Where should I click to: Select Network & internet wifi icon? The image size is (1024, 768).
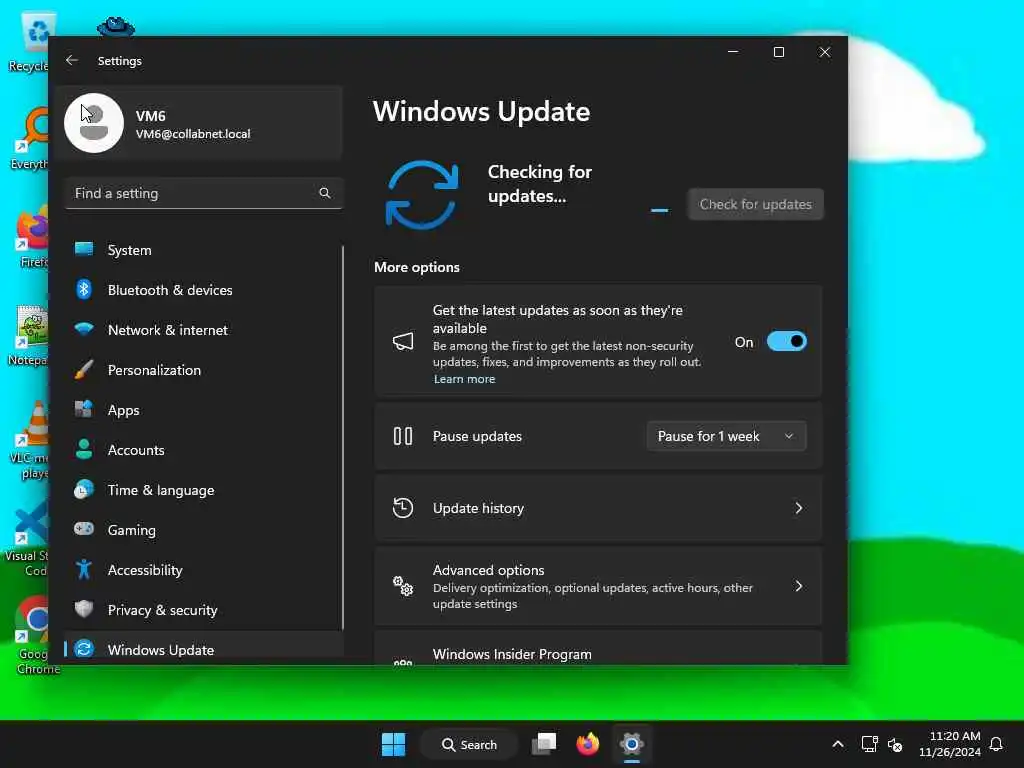[84, 328]
